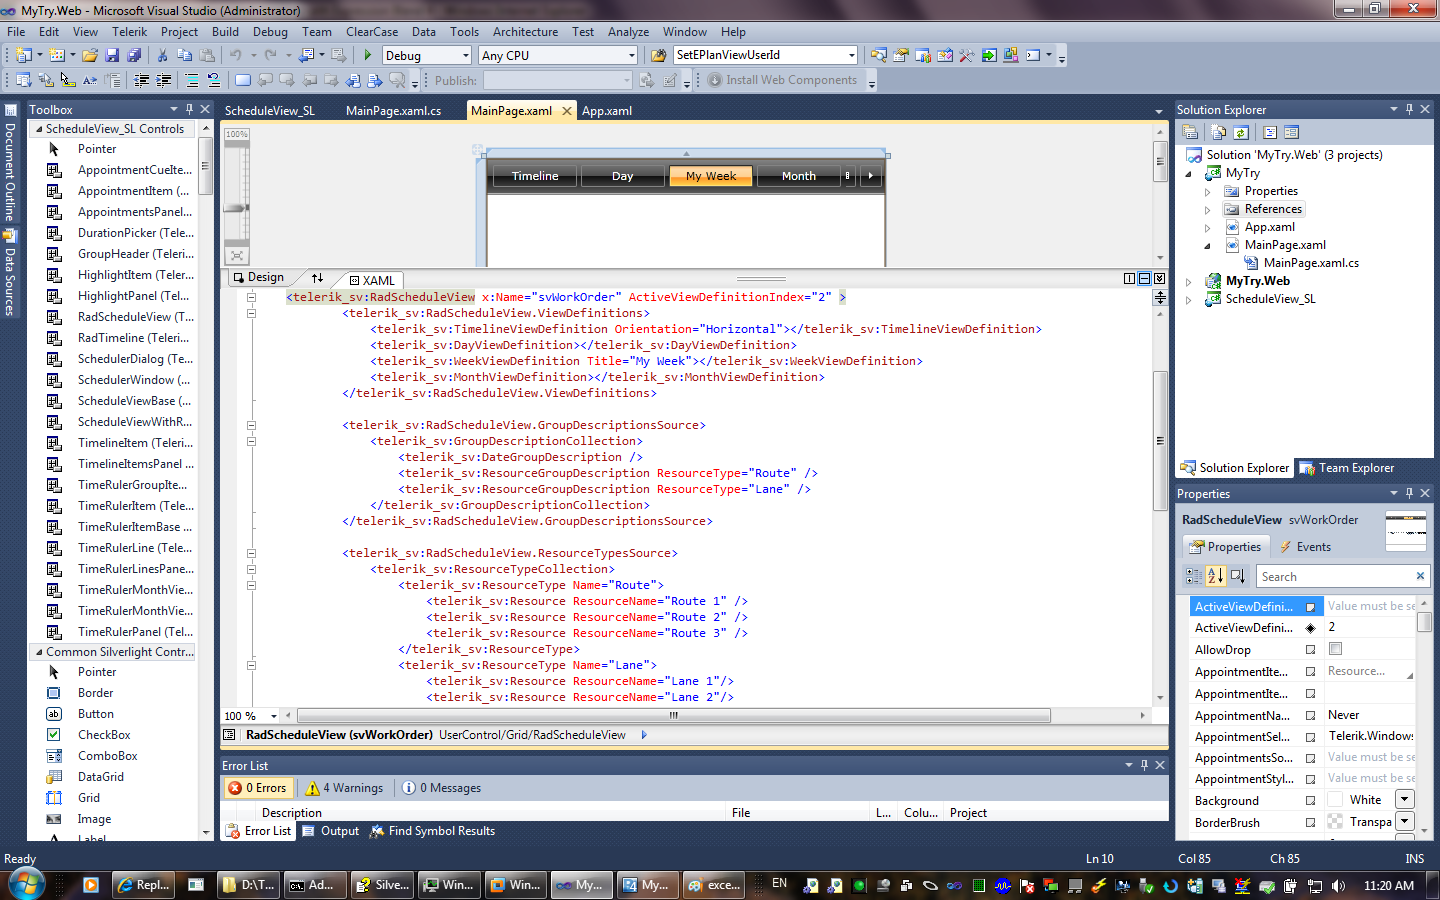Toggle the AllowDrop property checkbox
This screenshot has width=1440, height=900.
click(1335, 649)
